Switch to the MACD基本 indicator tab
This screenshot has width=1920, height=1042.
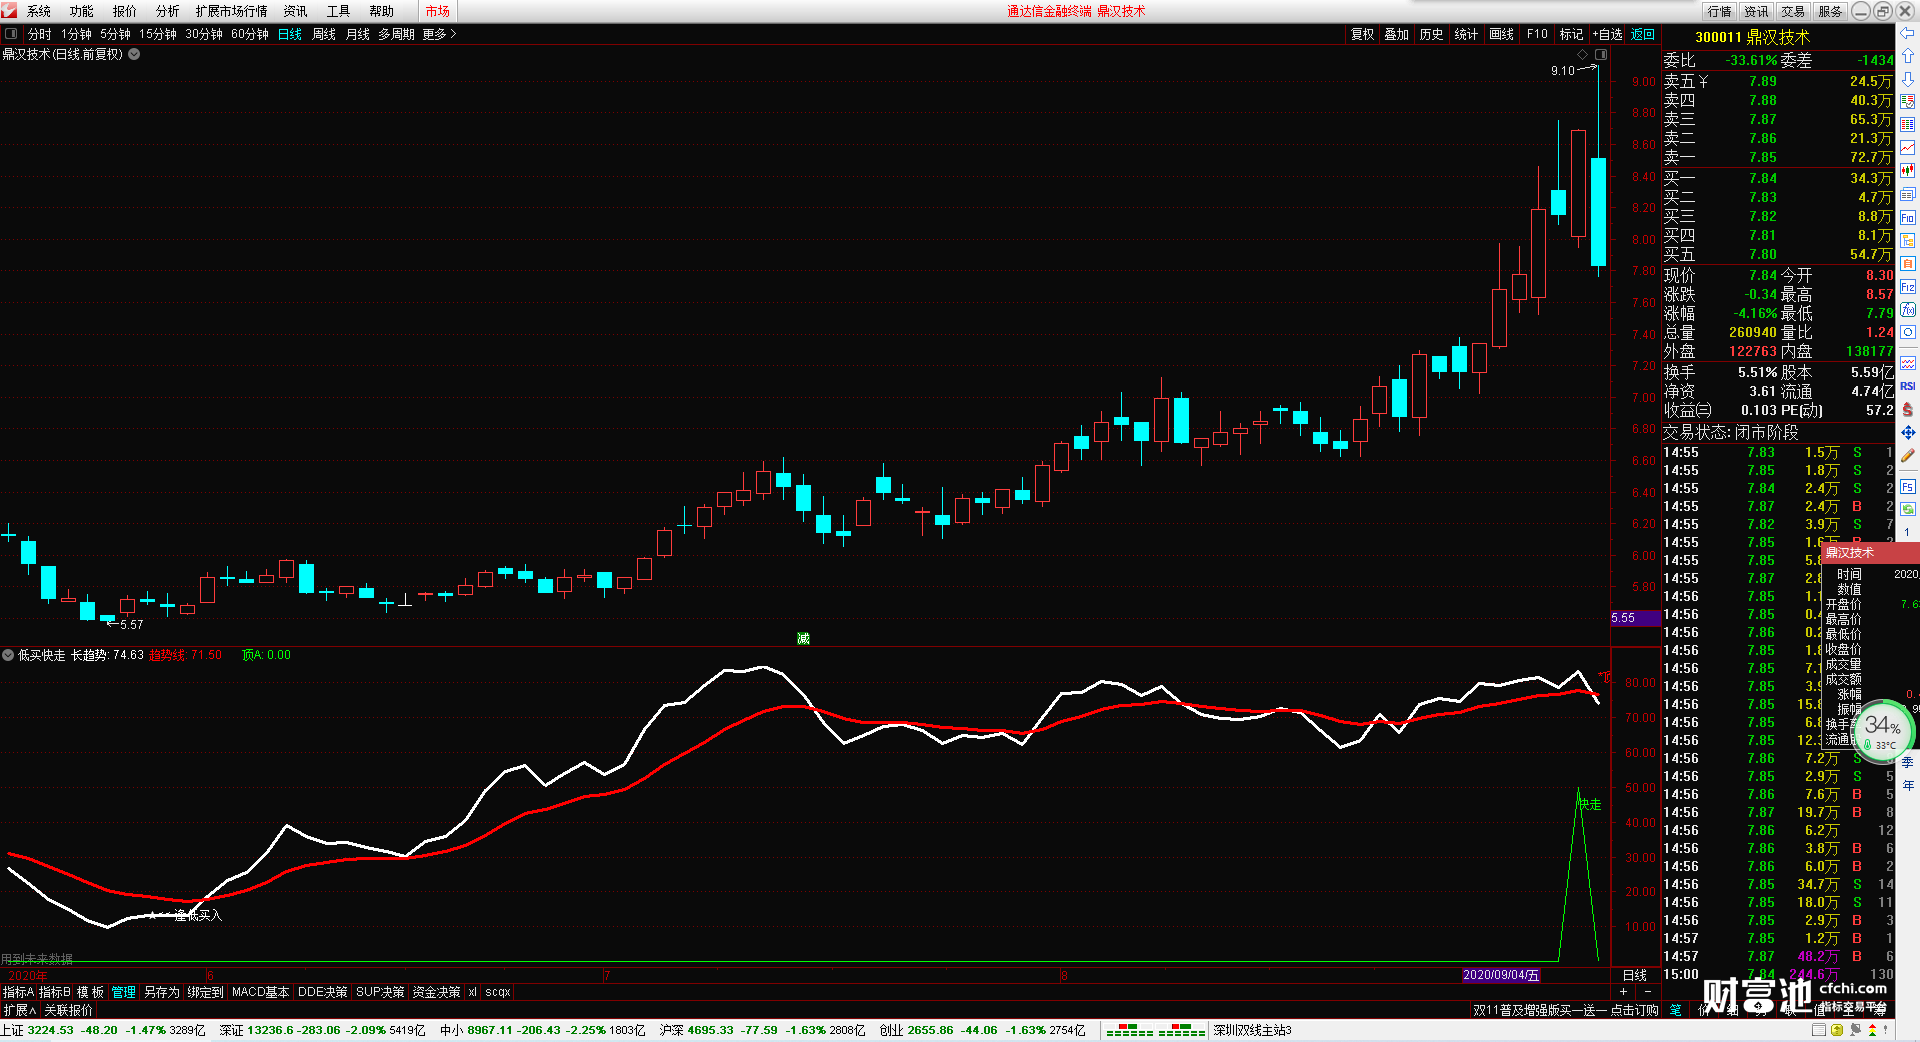point(260,992)
